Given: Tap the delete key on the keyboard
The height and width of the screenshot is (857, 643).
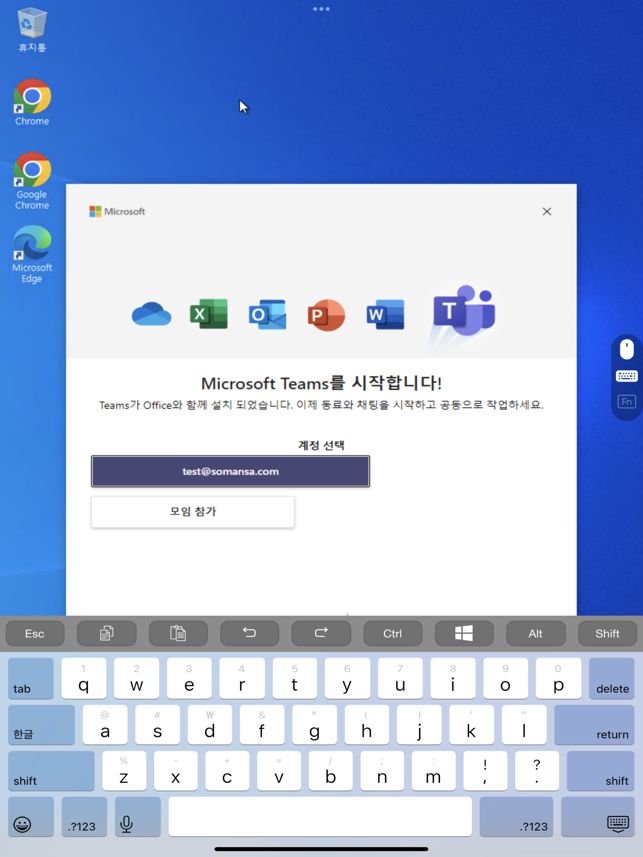Looking at the screenshot, I should [611, 678].
